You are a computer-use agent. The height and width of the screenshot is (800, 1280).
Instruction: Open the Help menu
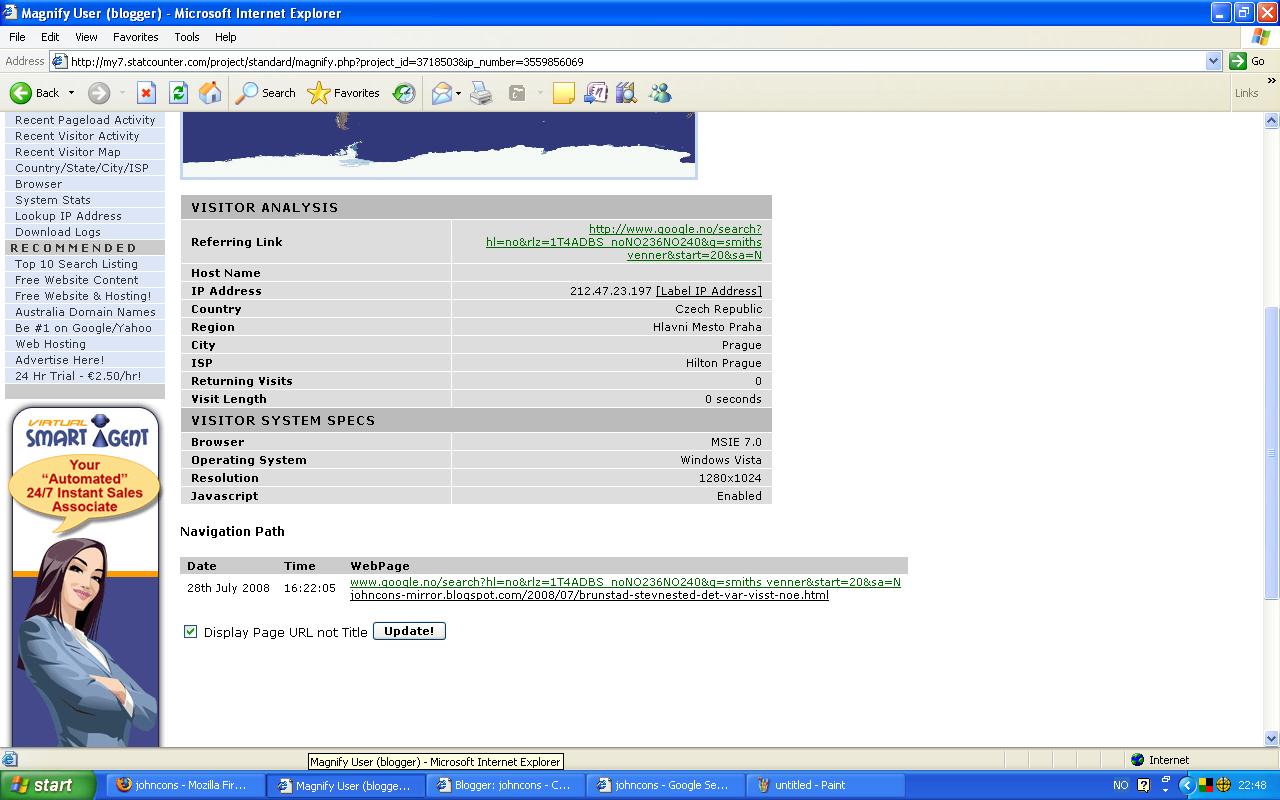click(225, 37)
